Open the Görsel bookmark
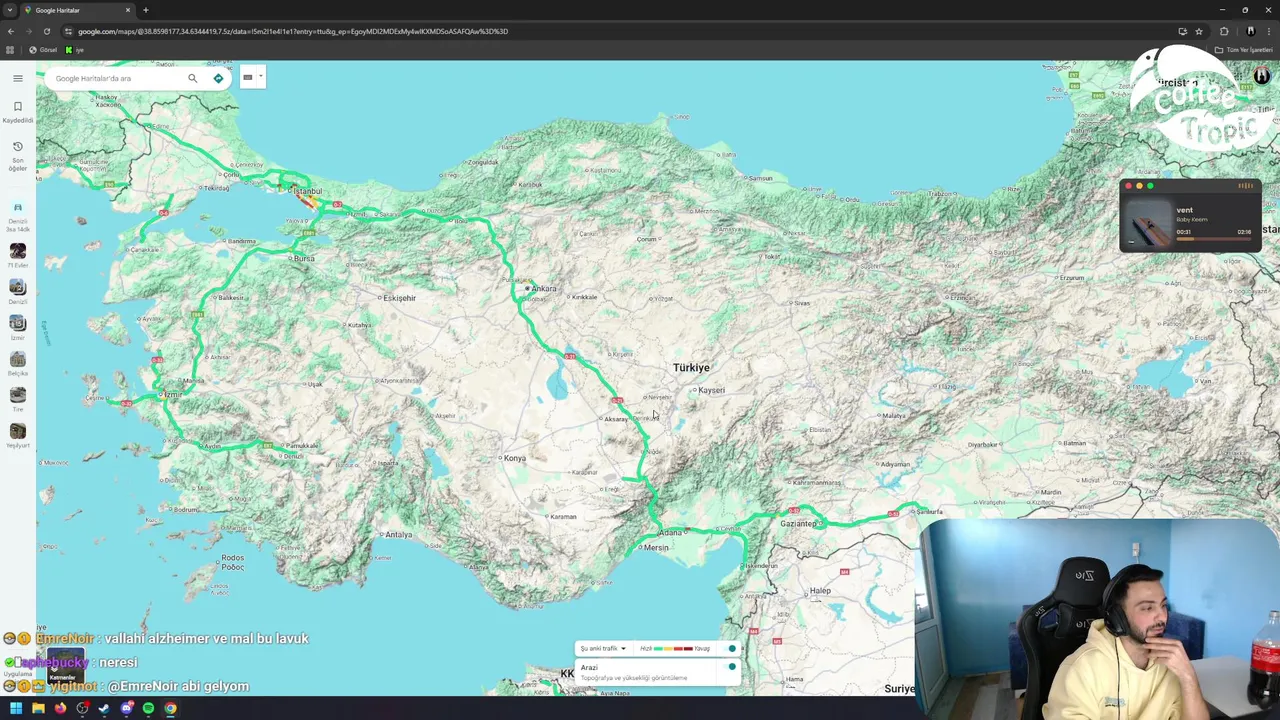The width and height of the screenshot is (1280, 720). point(43,50)
